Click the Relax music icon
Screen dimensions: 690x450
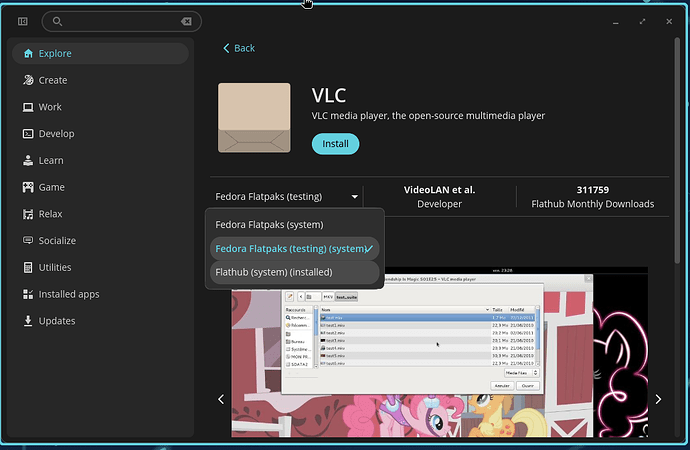[28, 214]
